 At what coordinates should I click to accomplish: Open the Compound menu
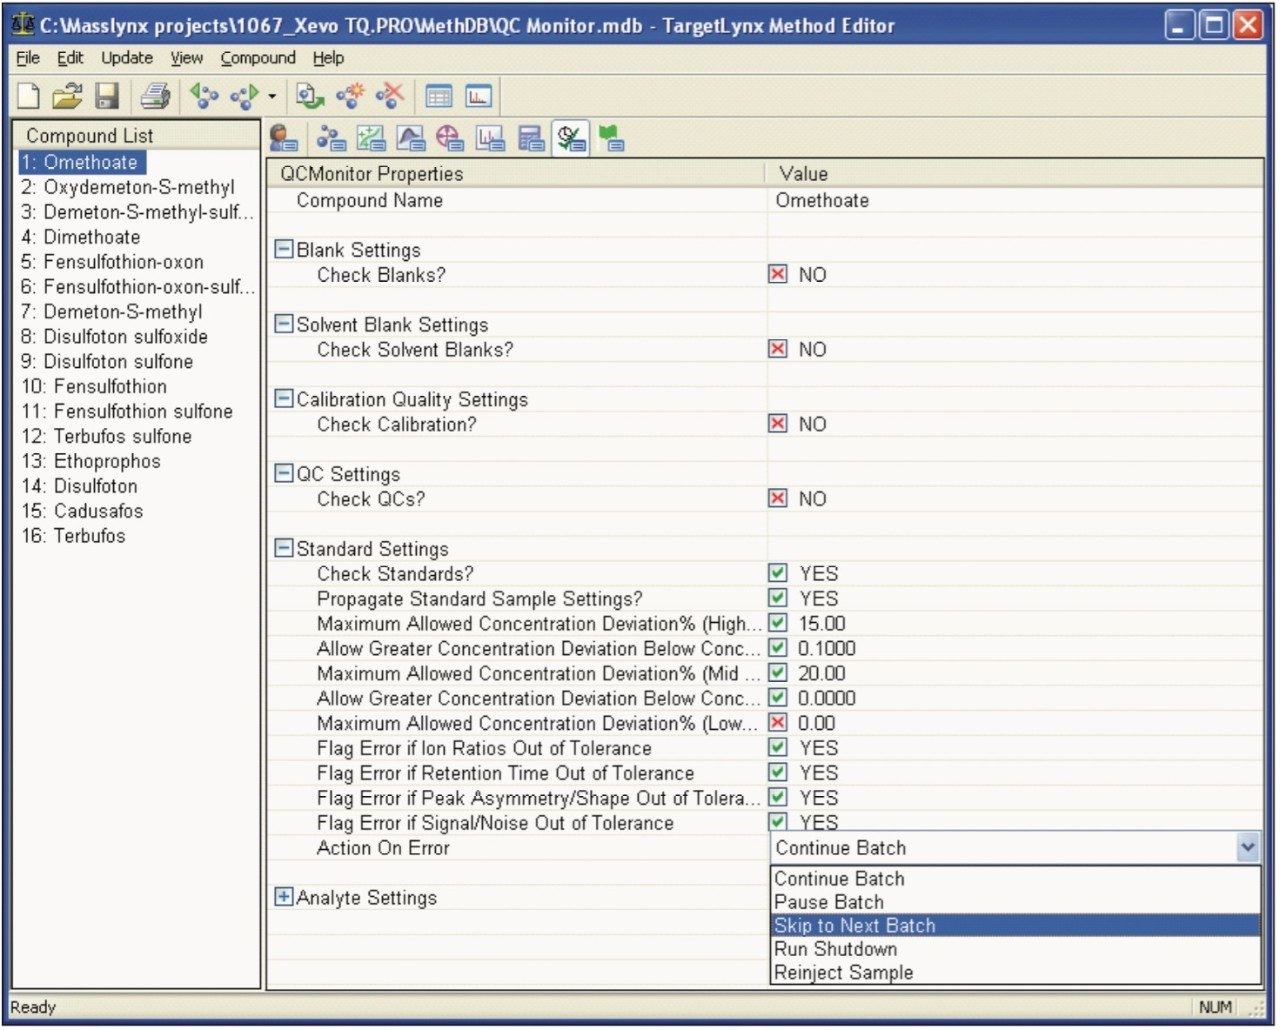[258, 58]
